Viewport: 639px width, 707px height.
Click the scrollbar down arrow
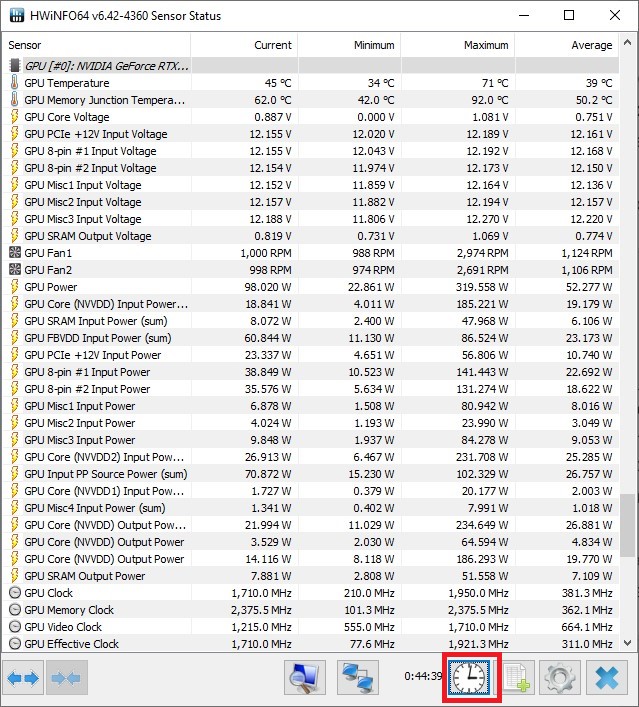(627, 643)
